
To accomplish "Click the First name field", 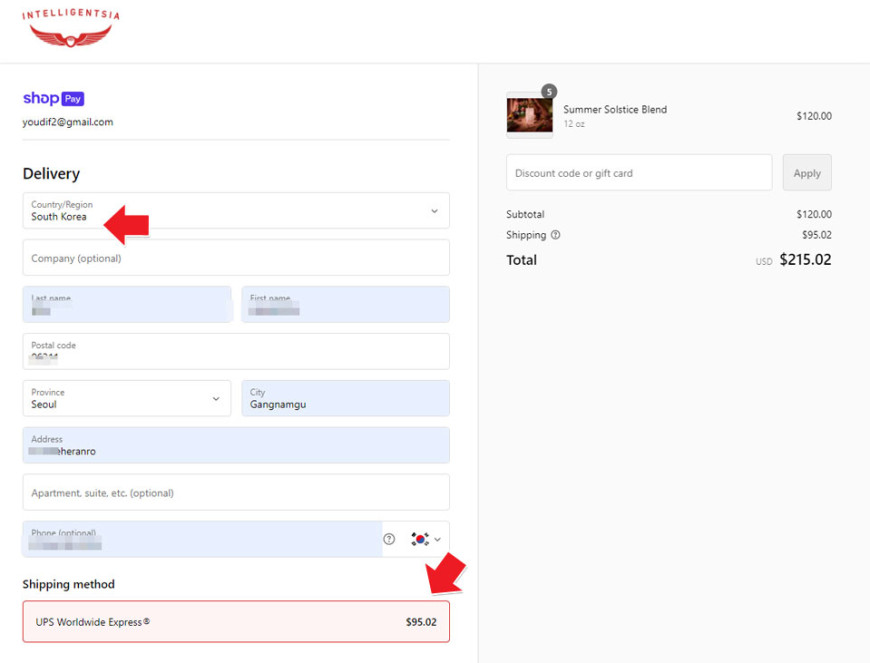I will point(346,304).
